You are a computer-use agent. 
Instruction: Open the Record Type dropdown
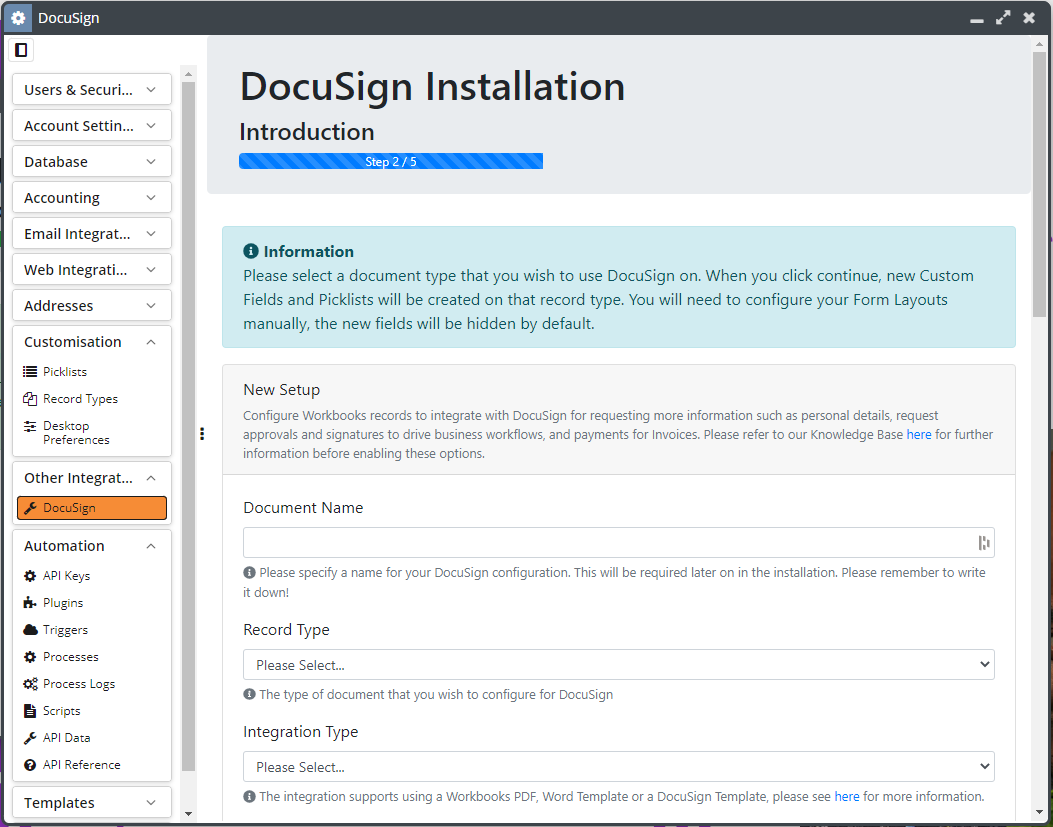[619, 664]
